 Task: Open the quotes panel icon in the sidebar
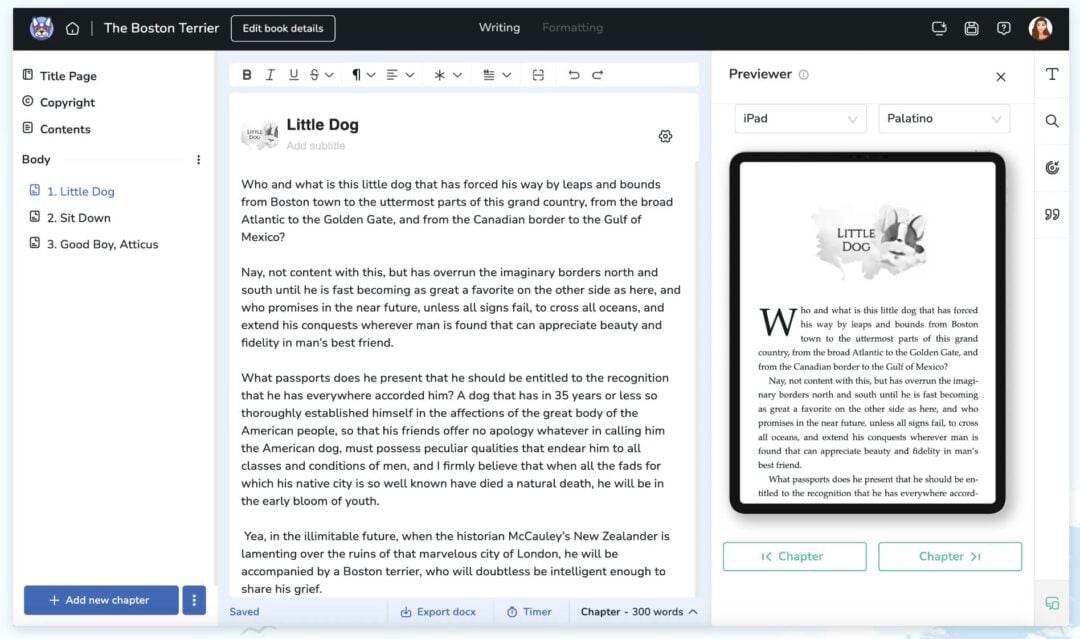click(x=1052, y=213)
